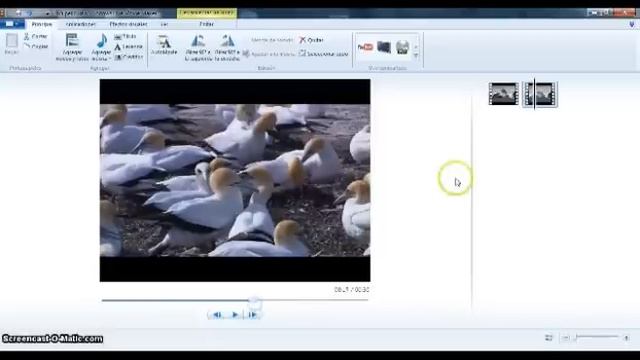Expand the share gallery down arrow
The height and width of the screenshot is (360, 640).
pos(416,56)
